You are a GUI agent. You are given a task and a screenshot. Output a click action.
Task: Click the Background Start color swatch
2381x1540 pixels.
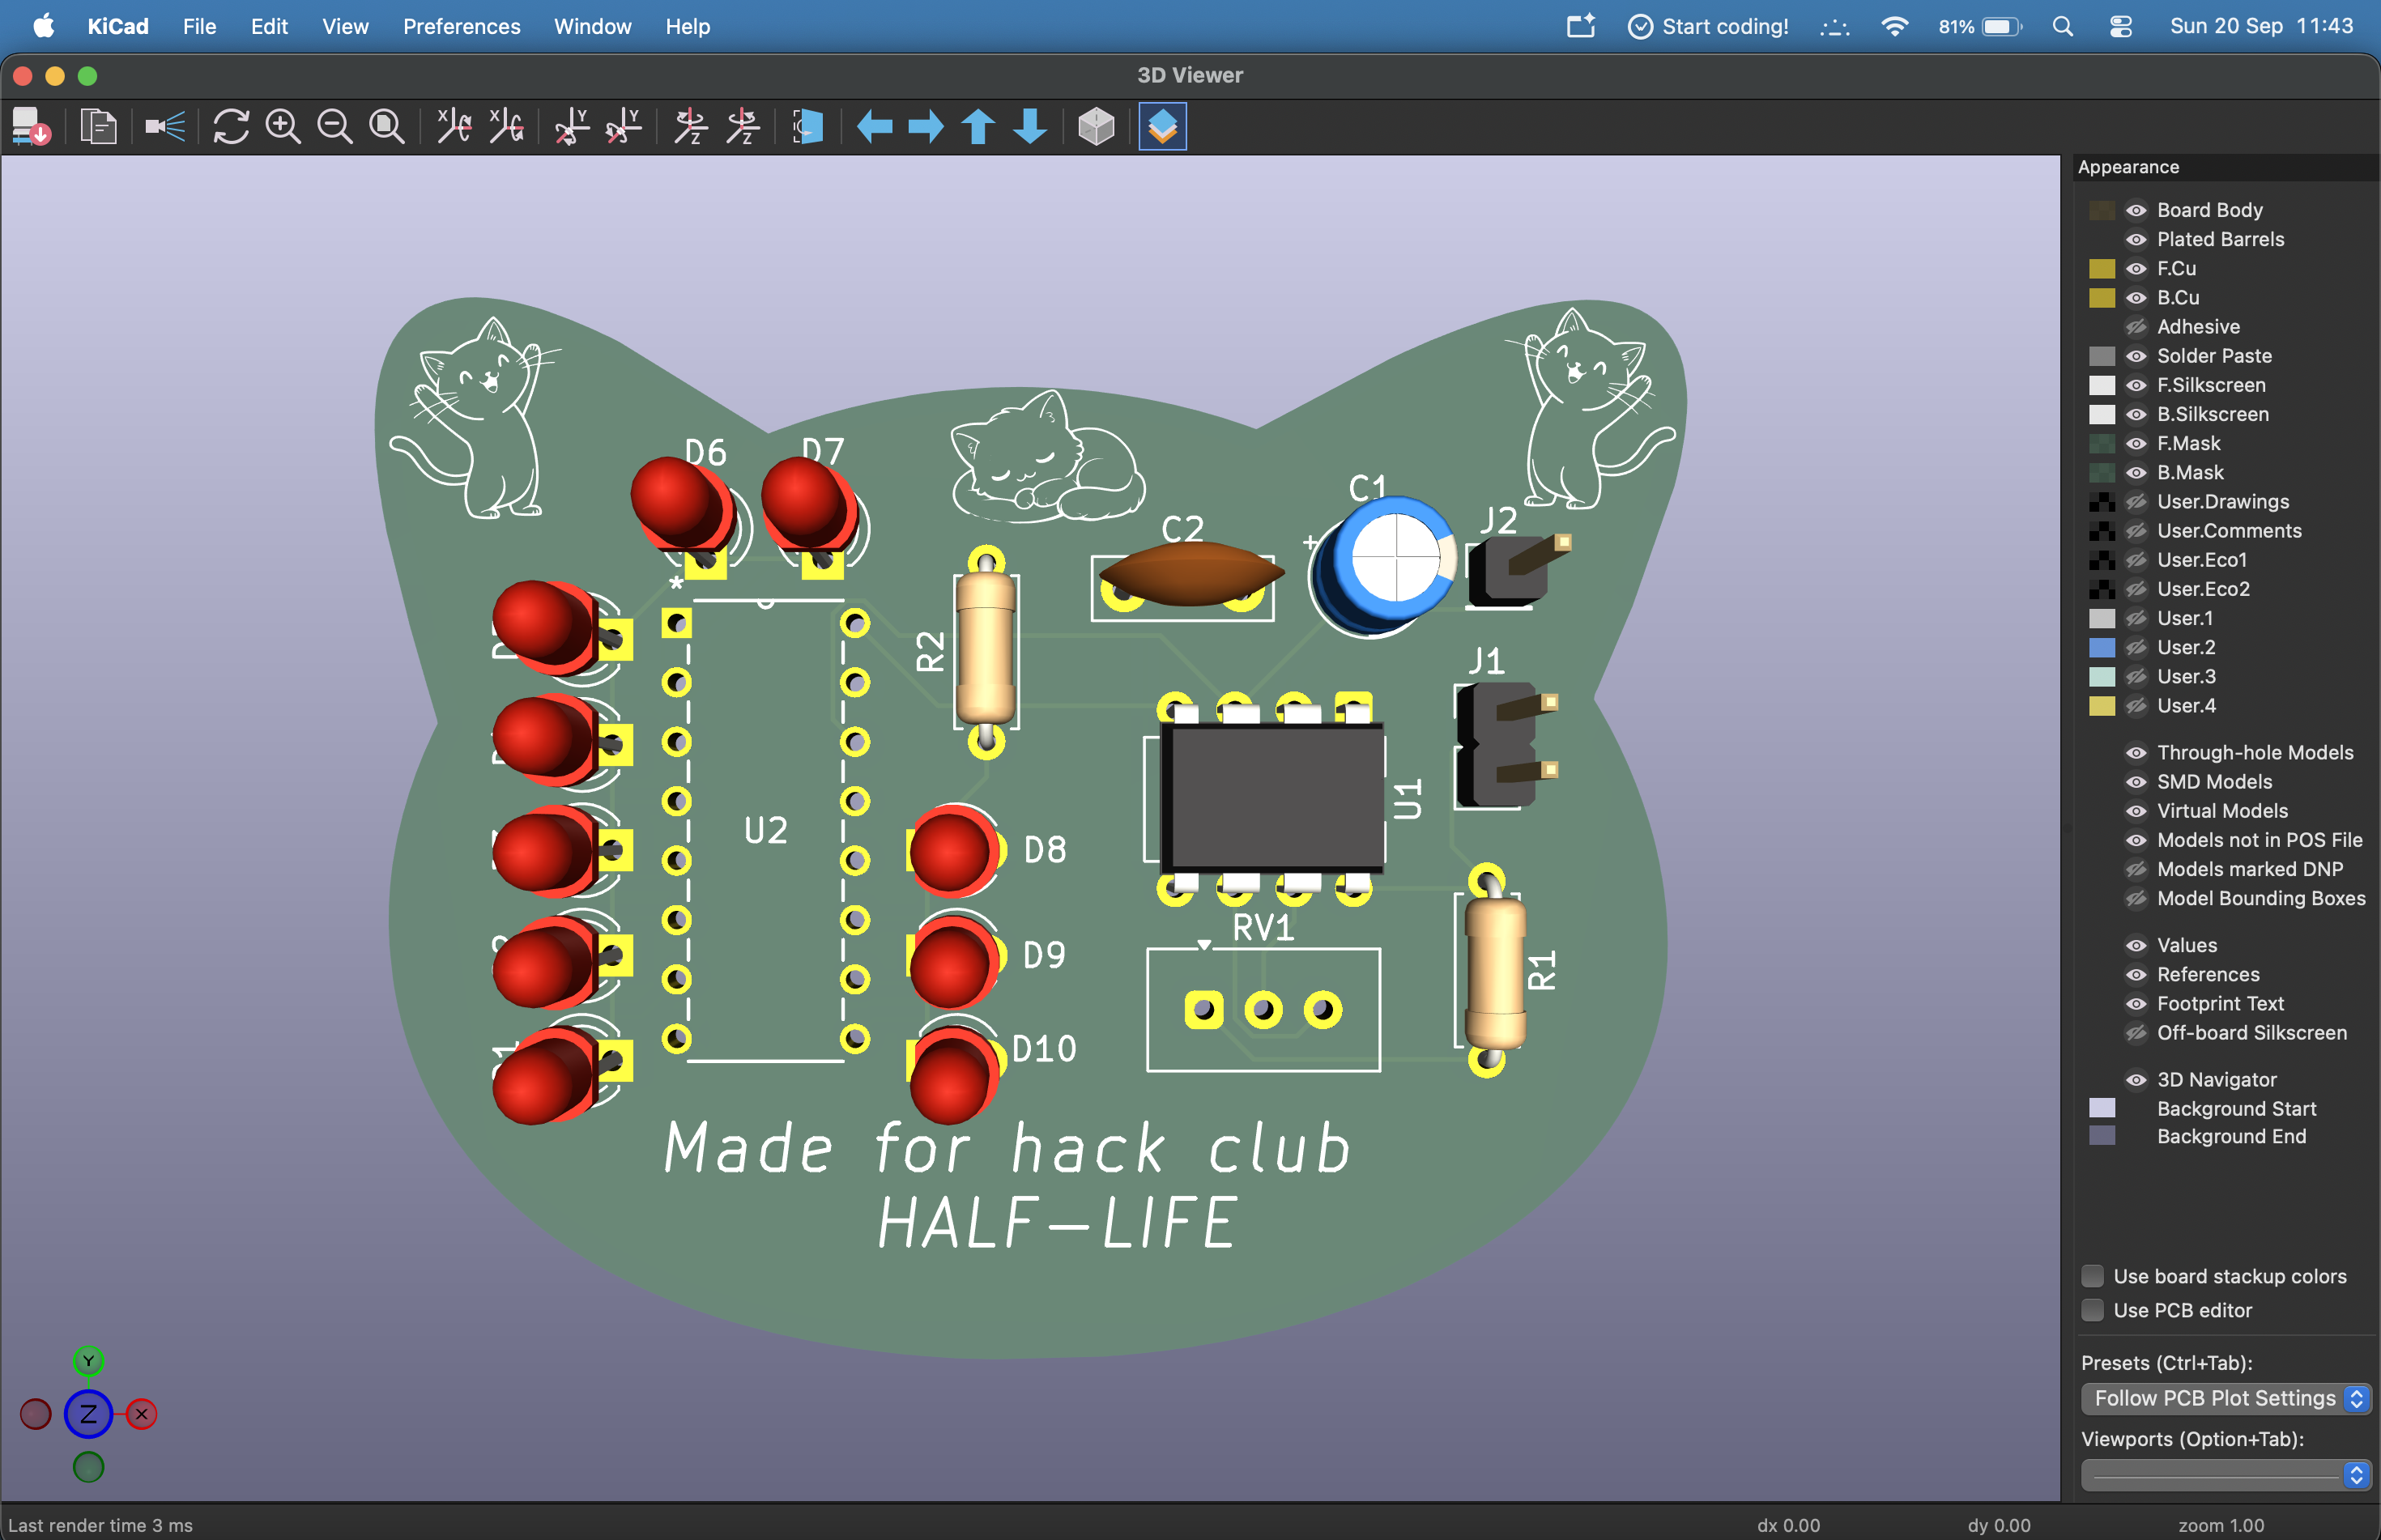coord(2102,1108)
